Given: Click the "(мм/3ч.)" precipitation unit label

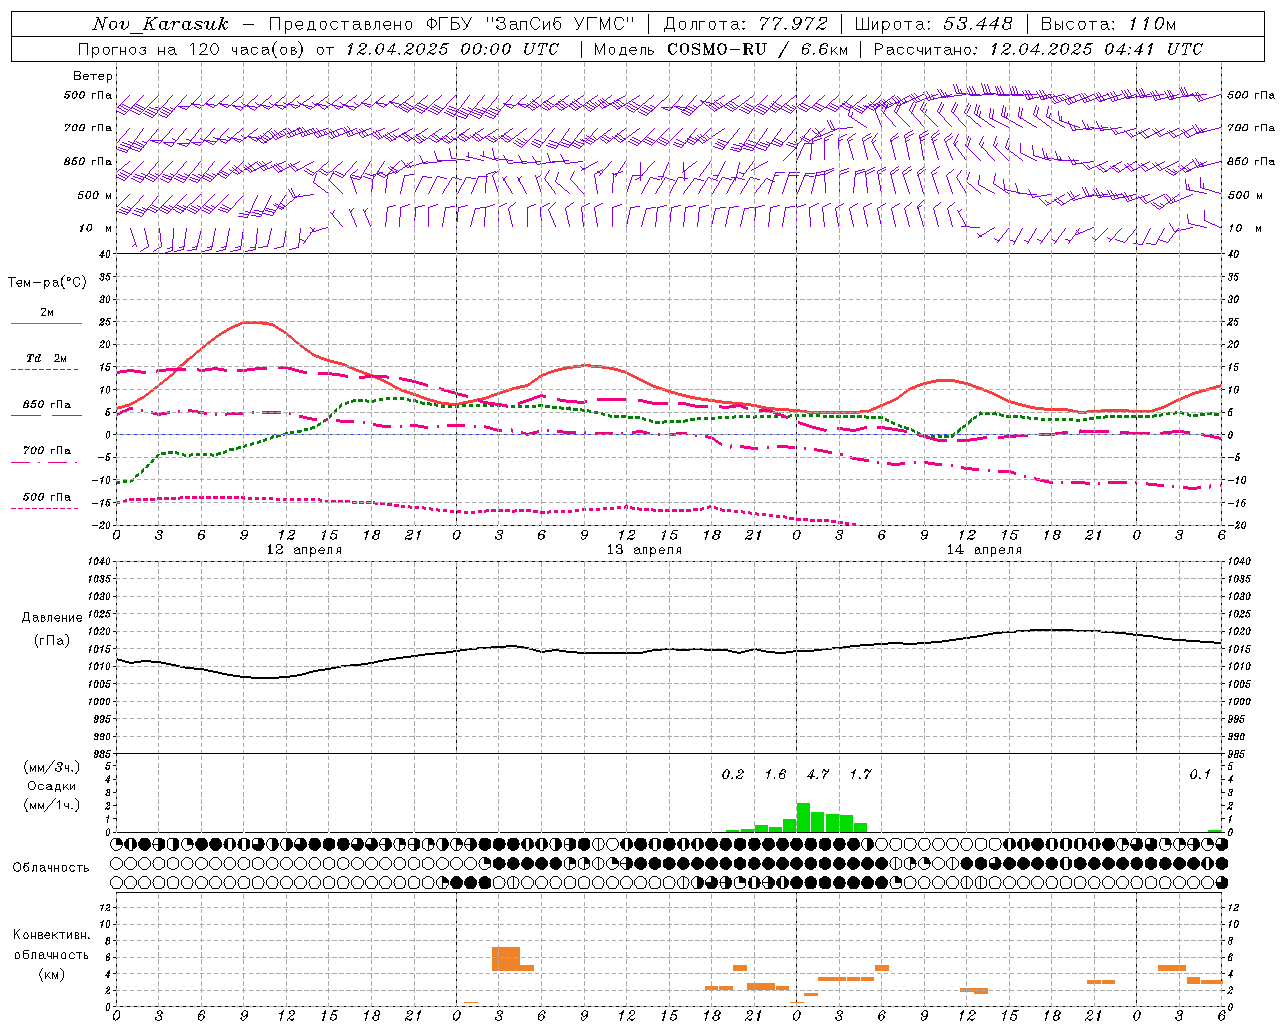Looking at the screenshot, I should [52, 767].
